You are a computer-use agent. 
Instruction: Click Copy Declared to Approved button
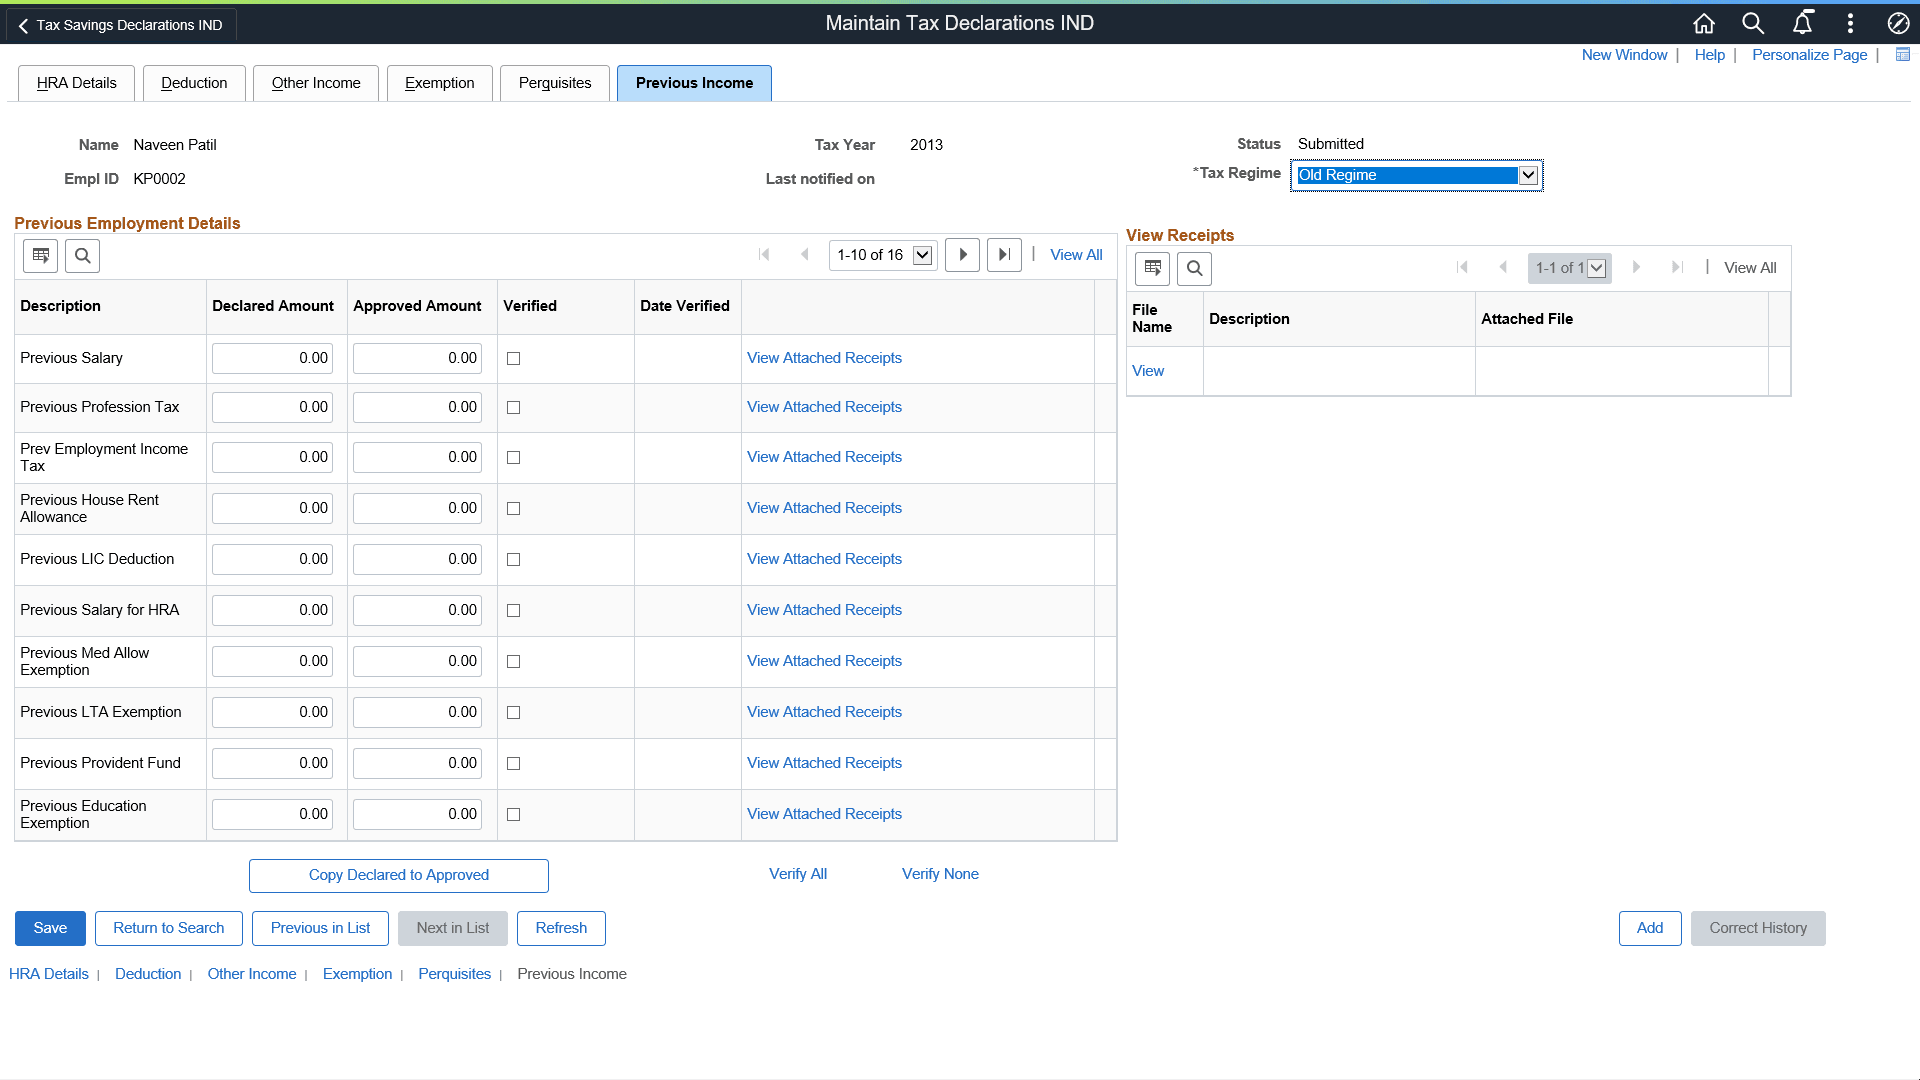click(x=398, y=875)
